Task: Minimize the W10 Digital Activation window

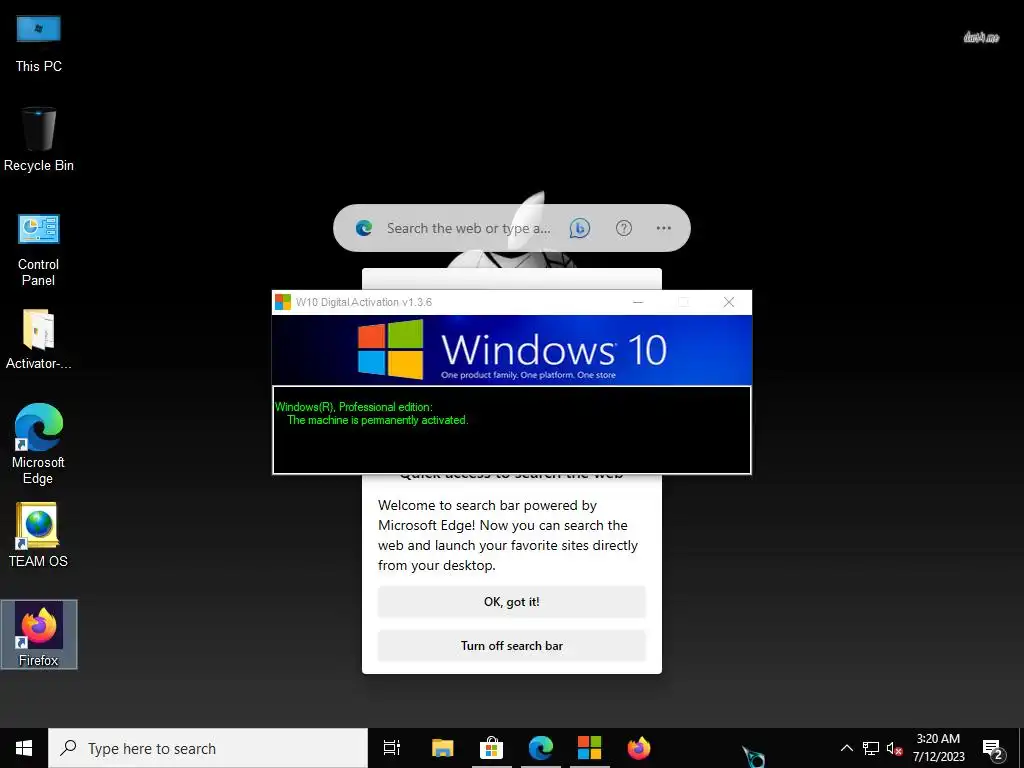Action: [638, 302]
